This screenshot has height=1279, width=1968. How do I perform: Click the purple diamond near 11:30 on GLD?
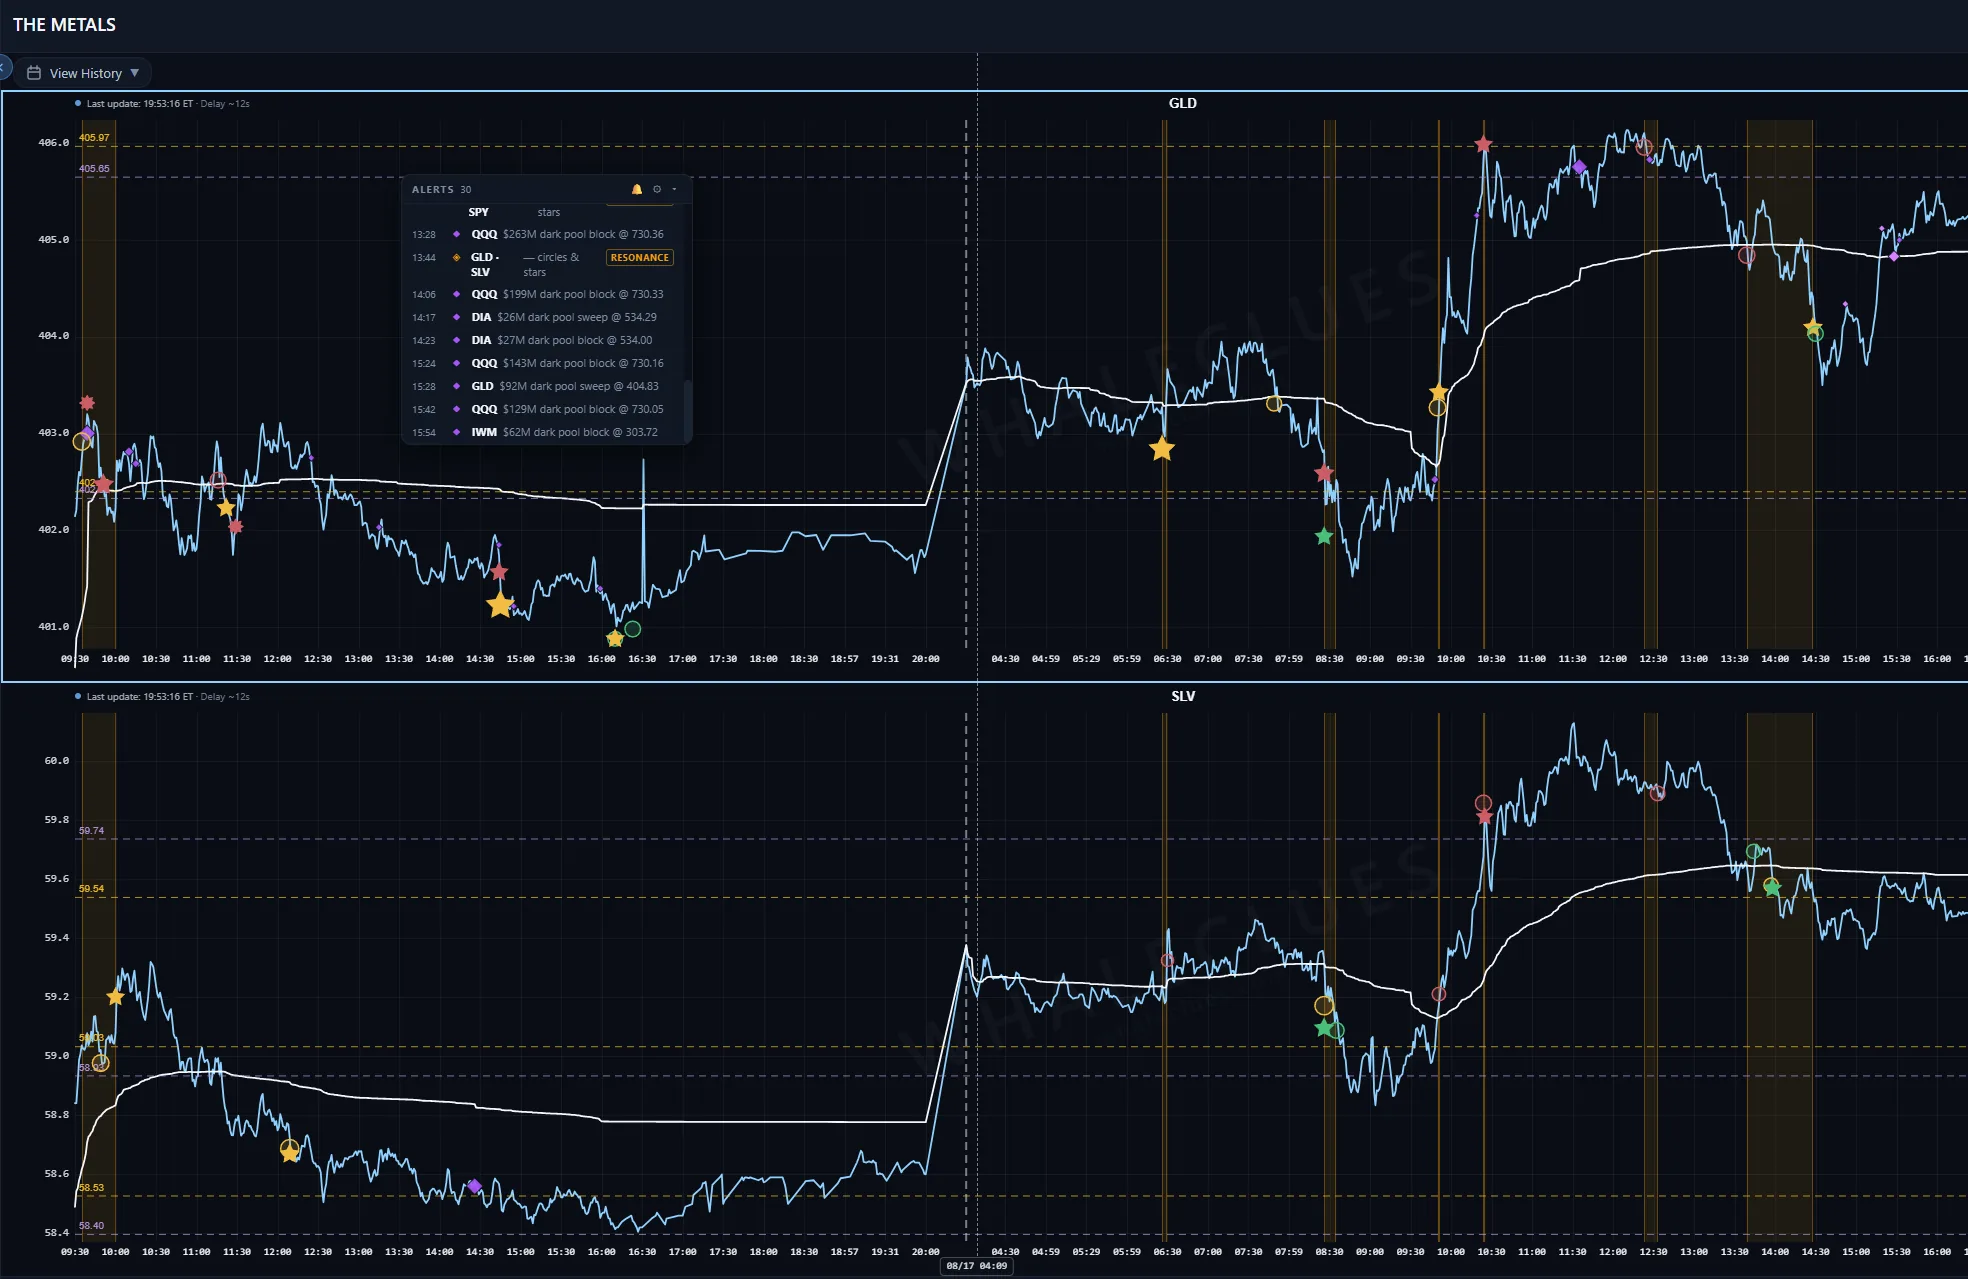coord(1579,167)
